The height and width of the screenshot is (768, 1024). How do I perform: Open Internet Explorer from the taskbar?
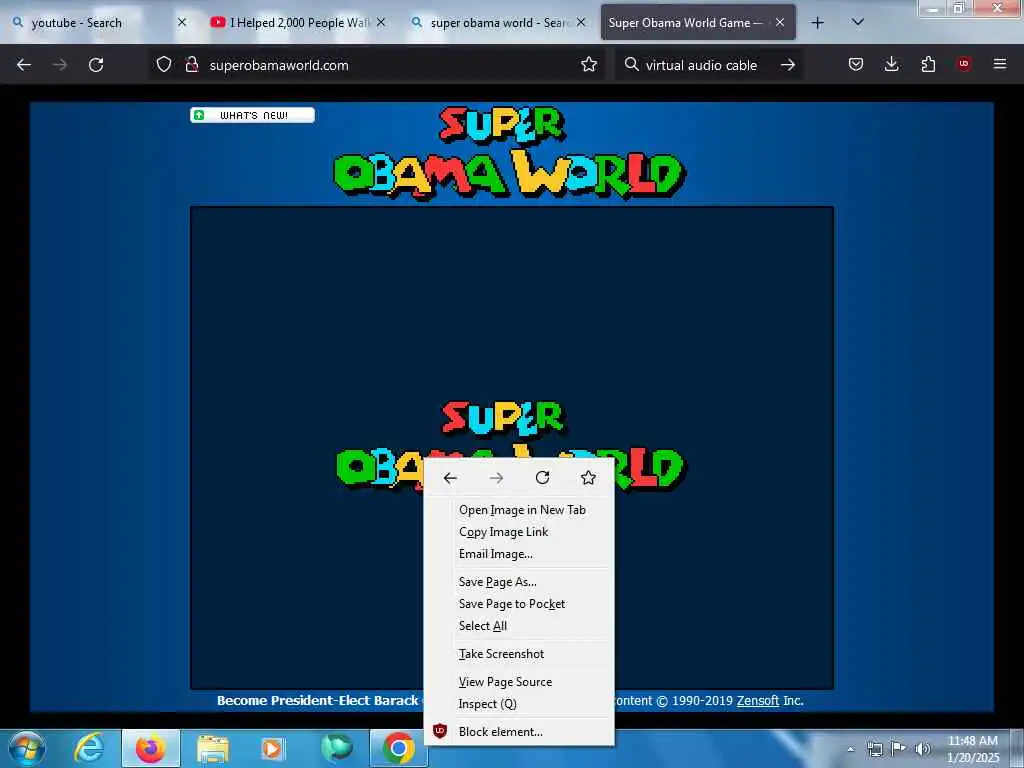(x=89, y=748)
